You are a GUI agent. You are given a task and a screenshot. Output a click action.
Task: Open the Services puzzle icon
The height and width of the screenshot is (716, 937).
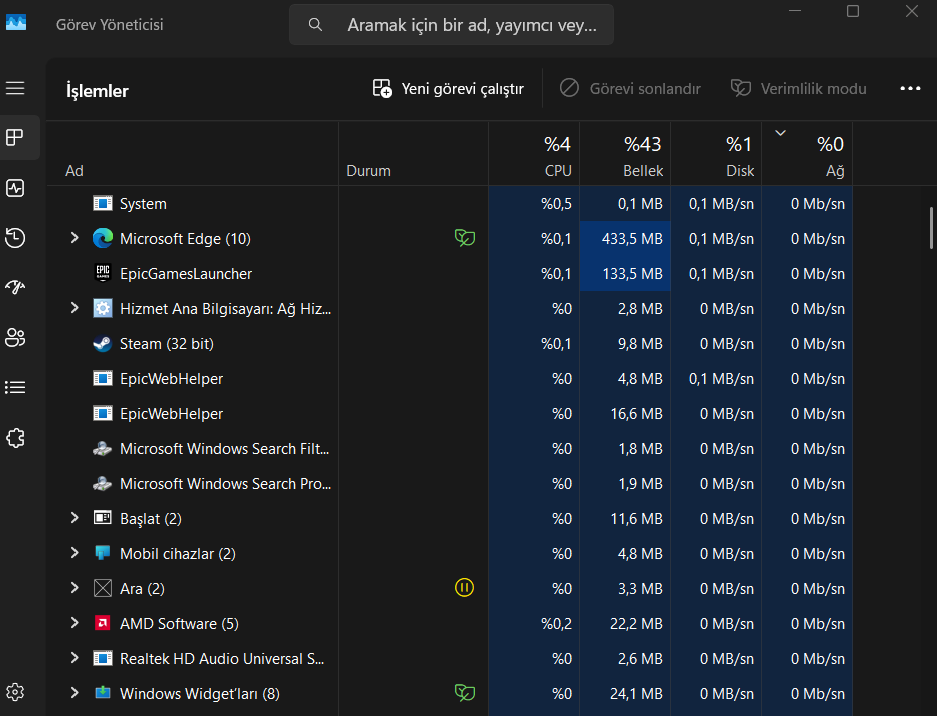click(15, 438)
